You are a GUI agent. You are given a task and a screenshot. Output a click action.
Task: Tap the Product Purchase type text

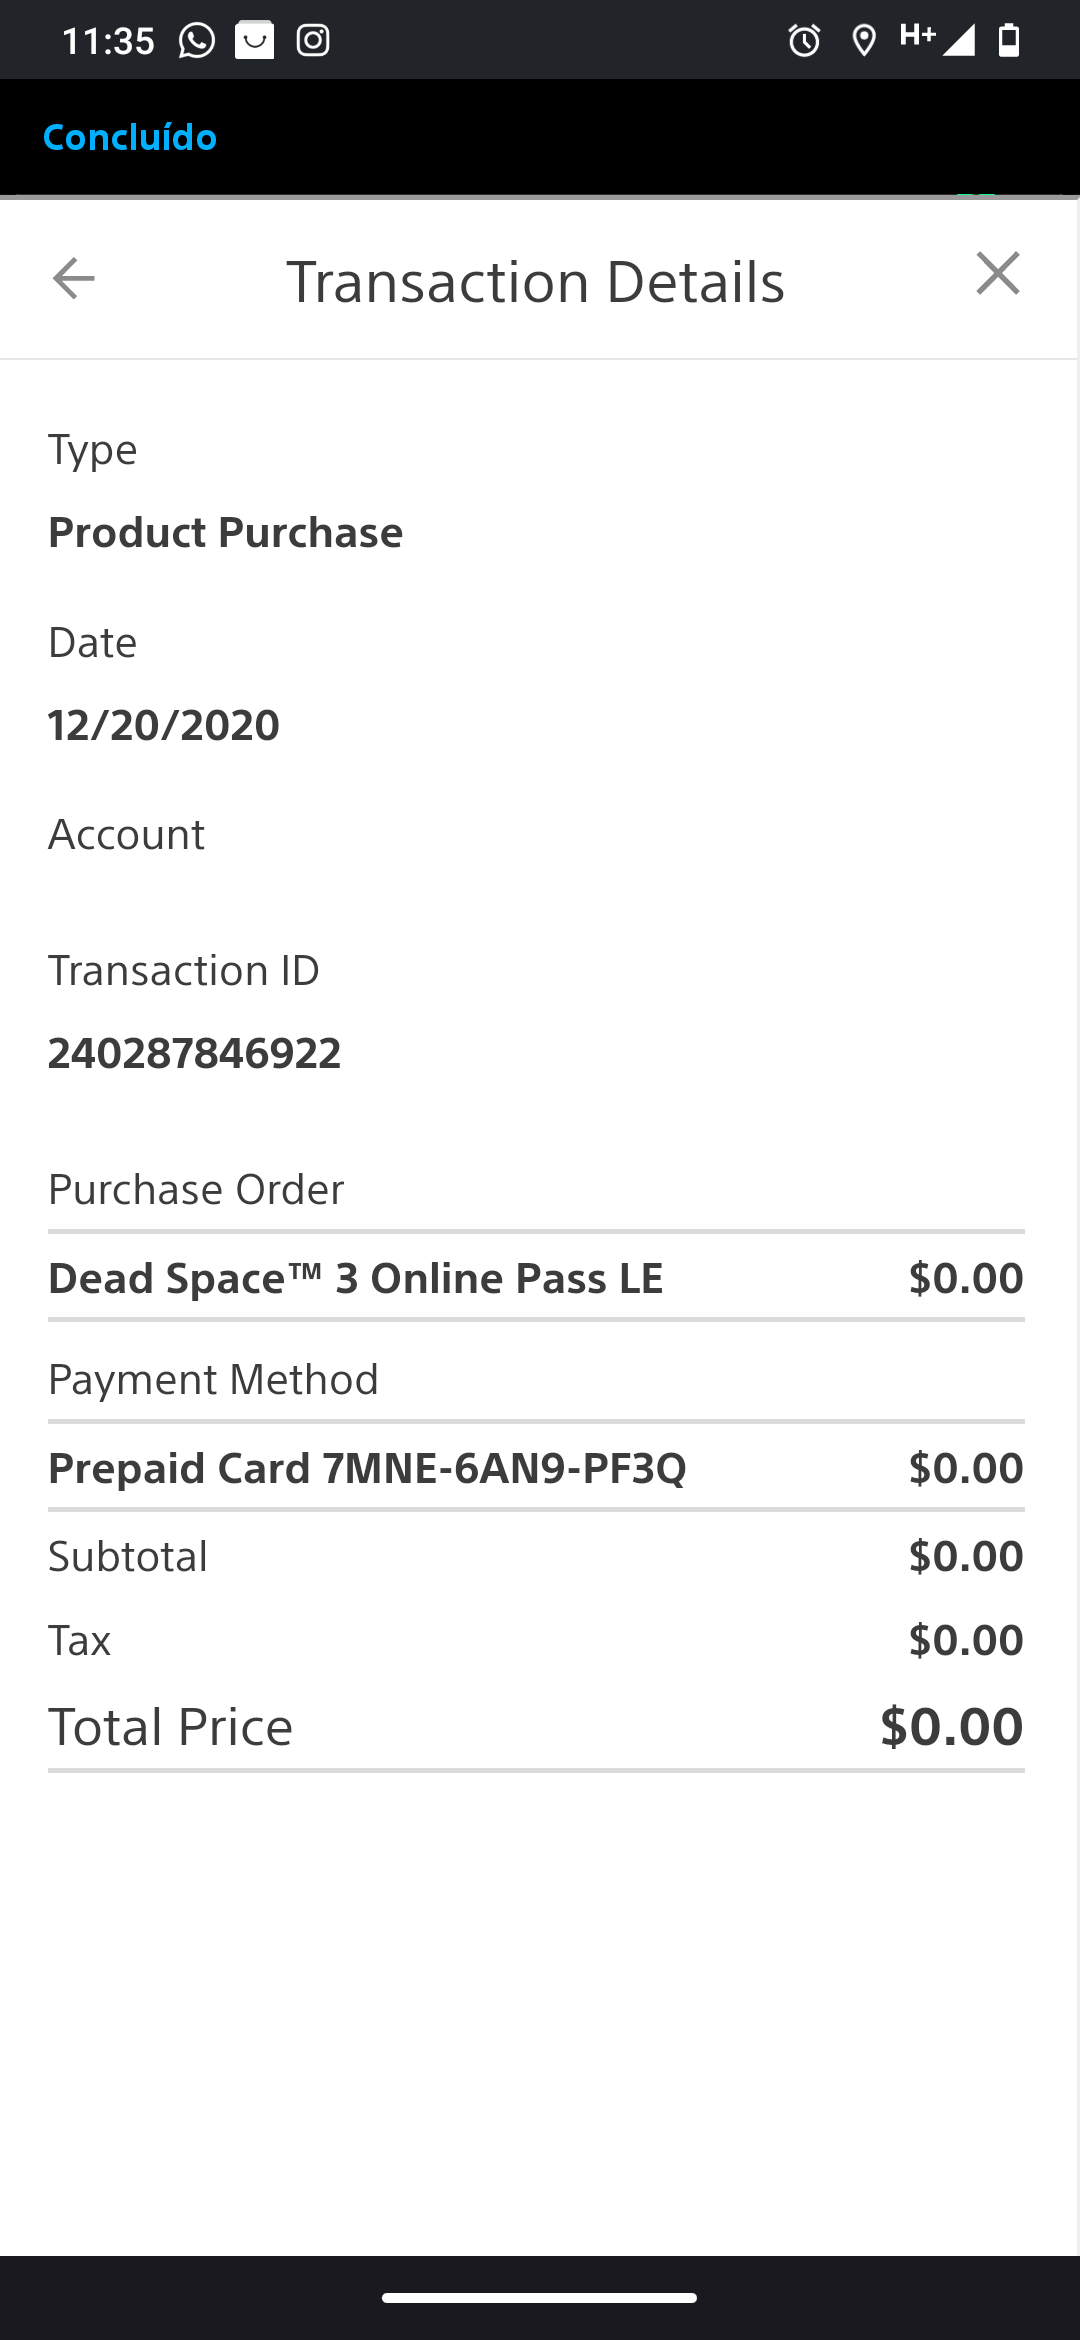click(x=226, y=533)
